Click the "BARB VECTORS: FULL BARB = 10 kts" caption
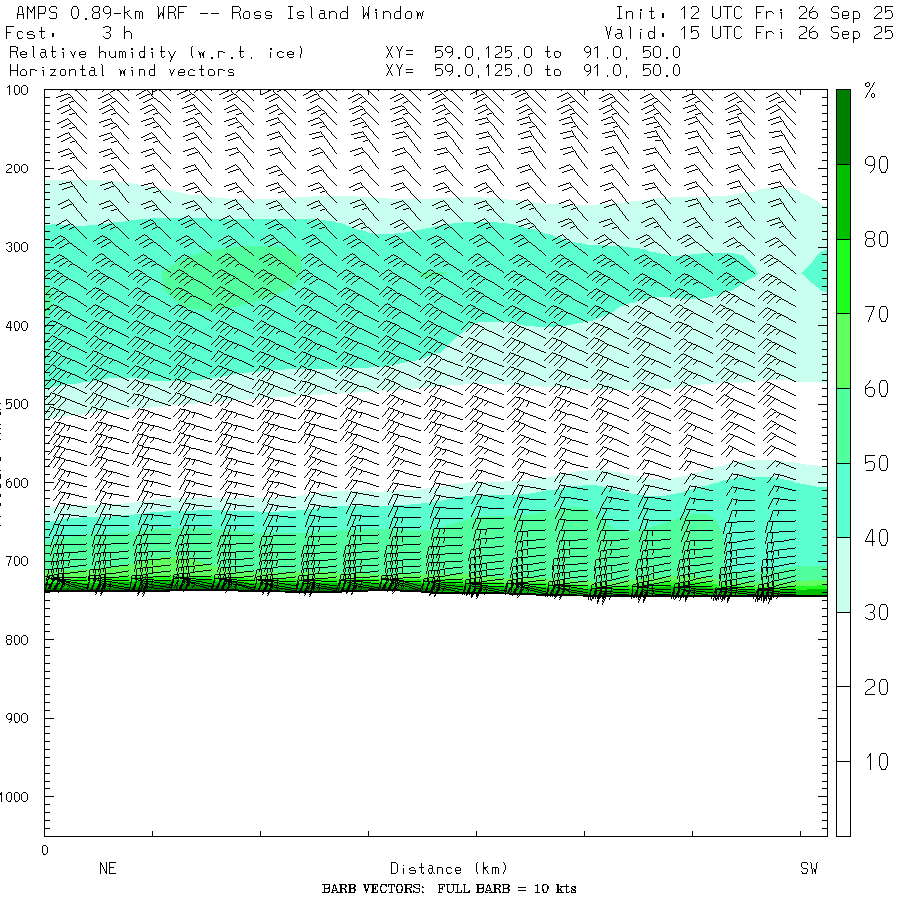 [x=449, y=889]
